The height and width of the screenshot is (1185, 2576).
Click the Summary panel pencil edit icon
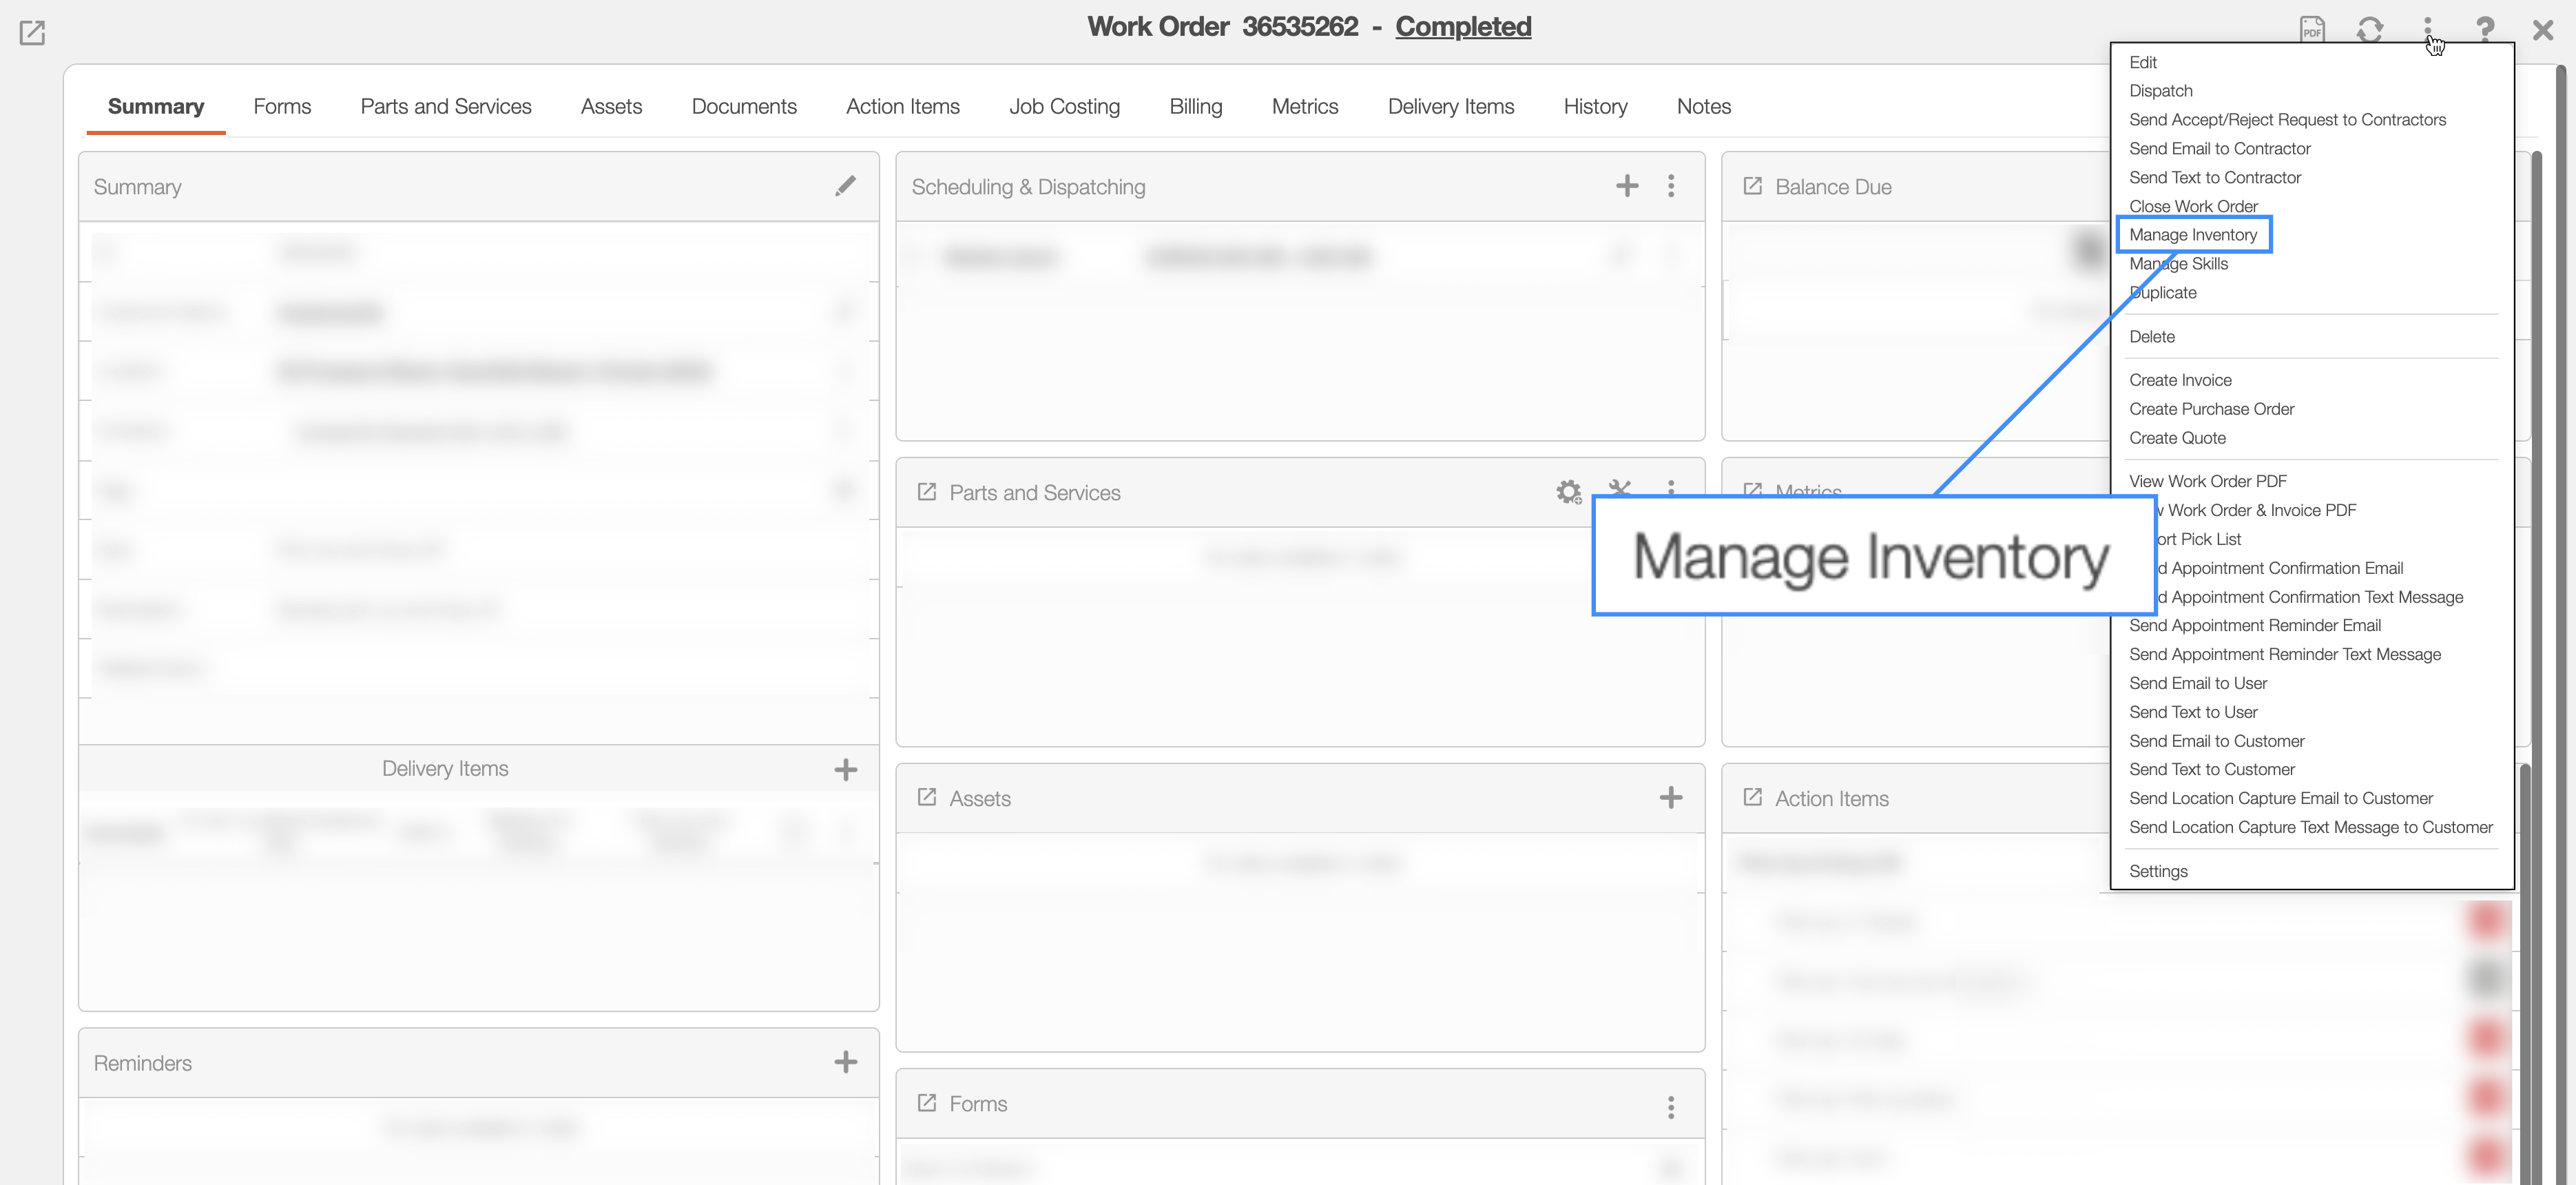pyautogui.click(x=845, y=186)
